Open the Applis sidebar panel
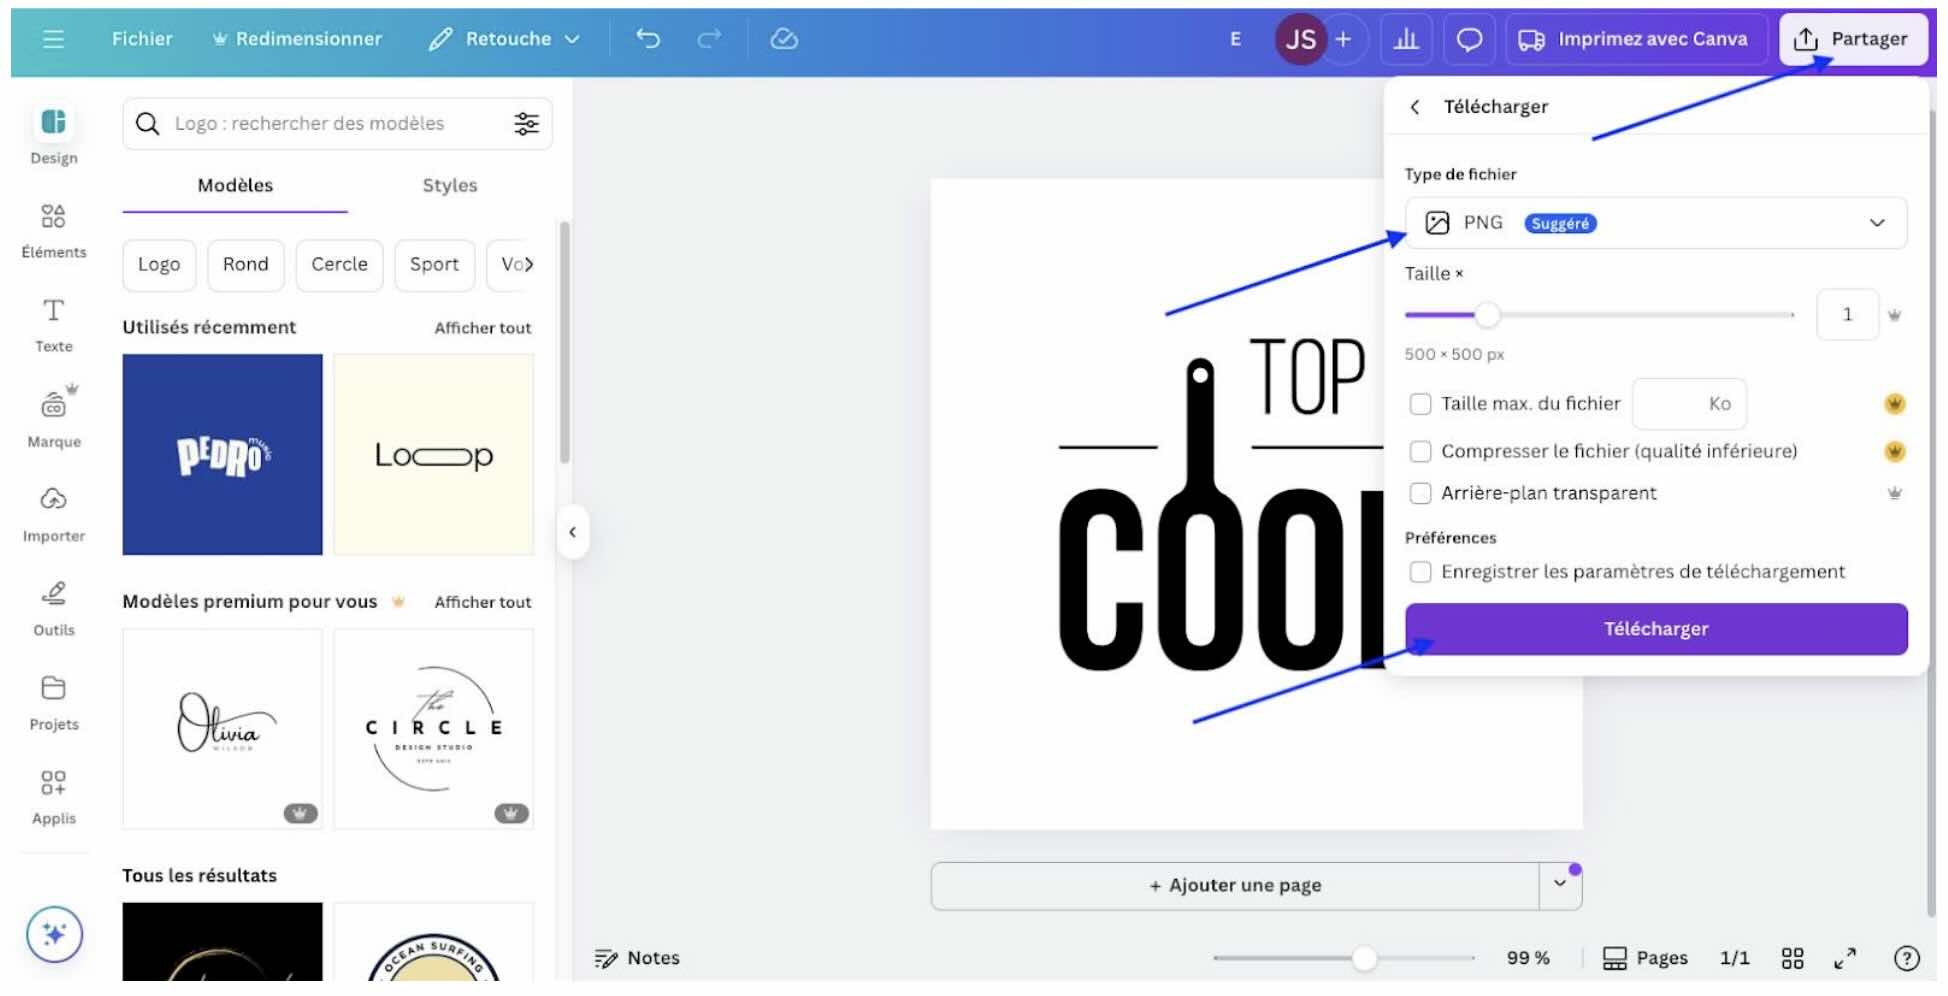Screen dimensions: 1948x996 click(x=54, y=797)
